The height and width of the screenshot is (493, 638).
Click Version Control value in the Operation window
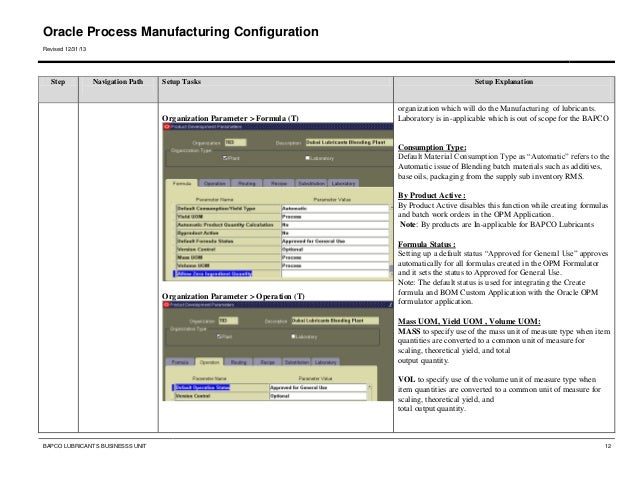(318, 396)
